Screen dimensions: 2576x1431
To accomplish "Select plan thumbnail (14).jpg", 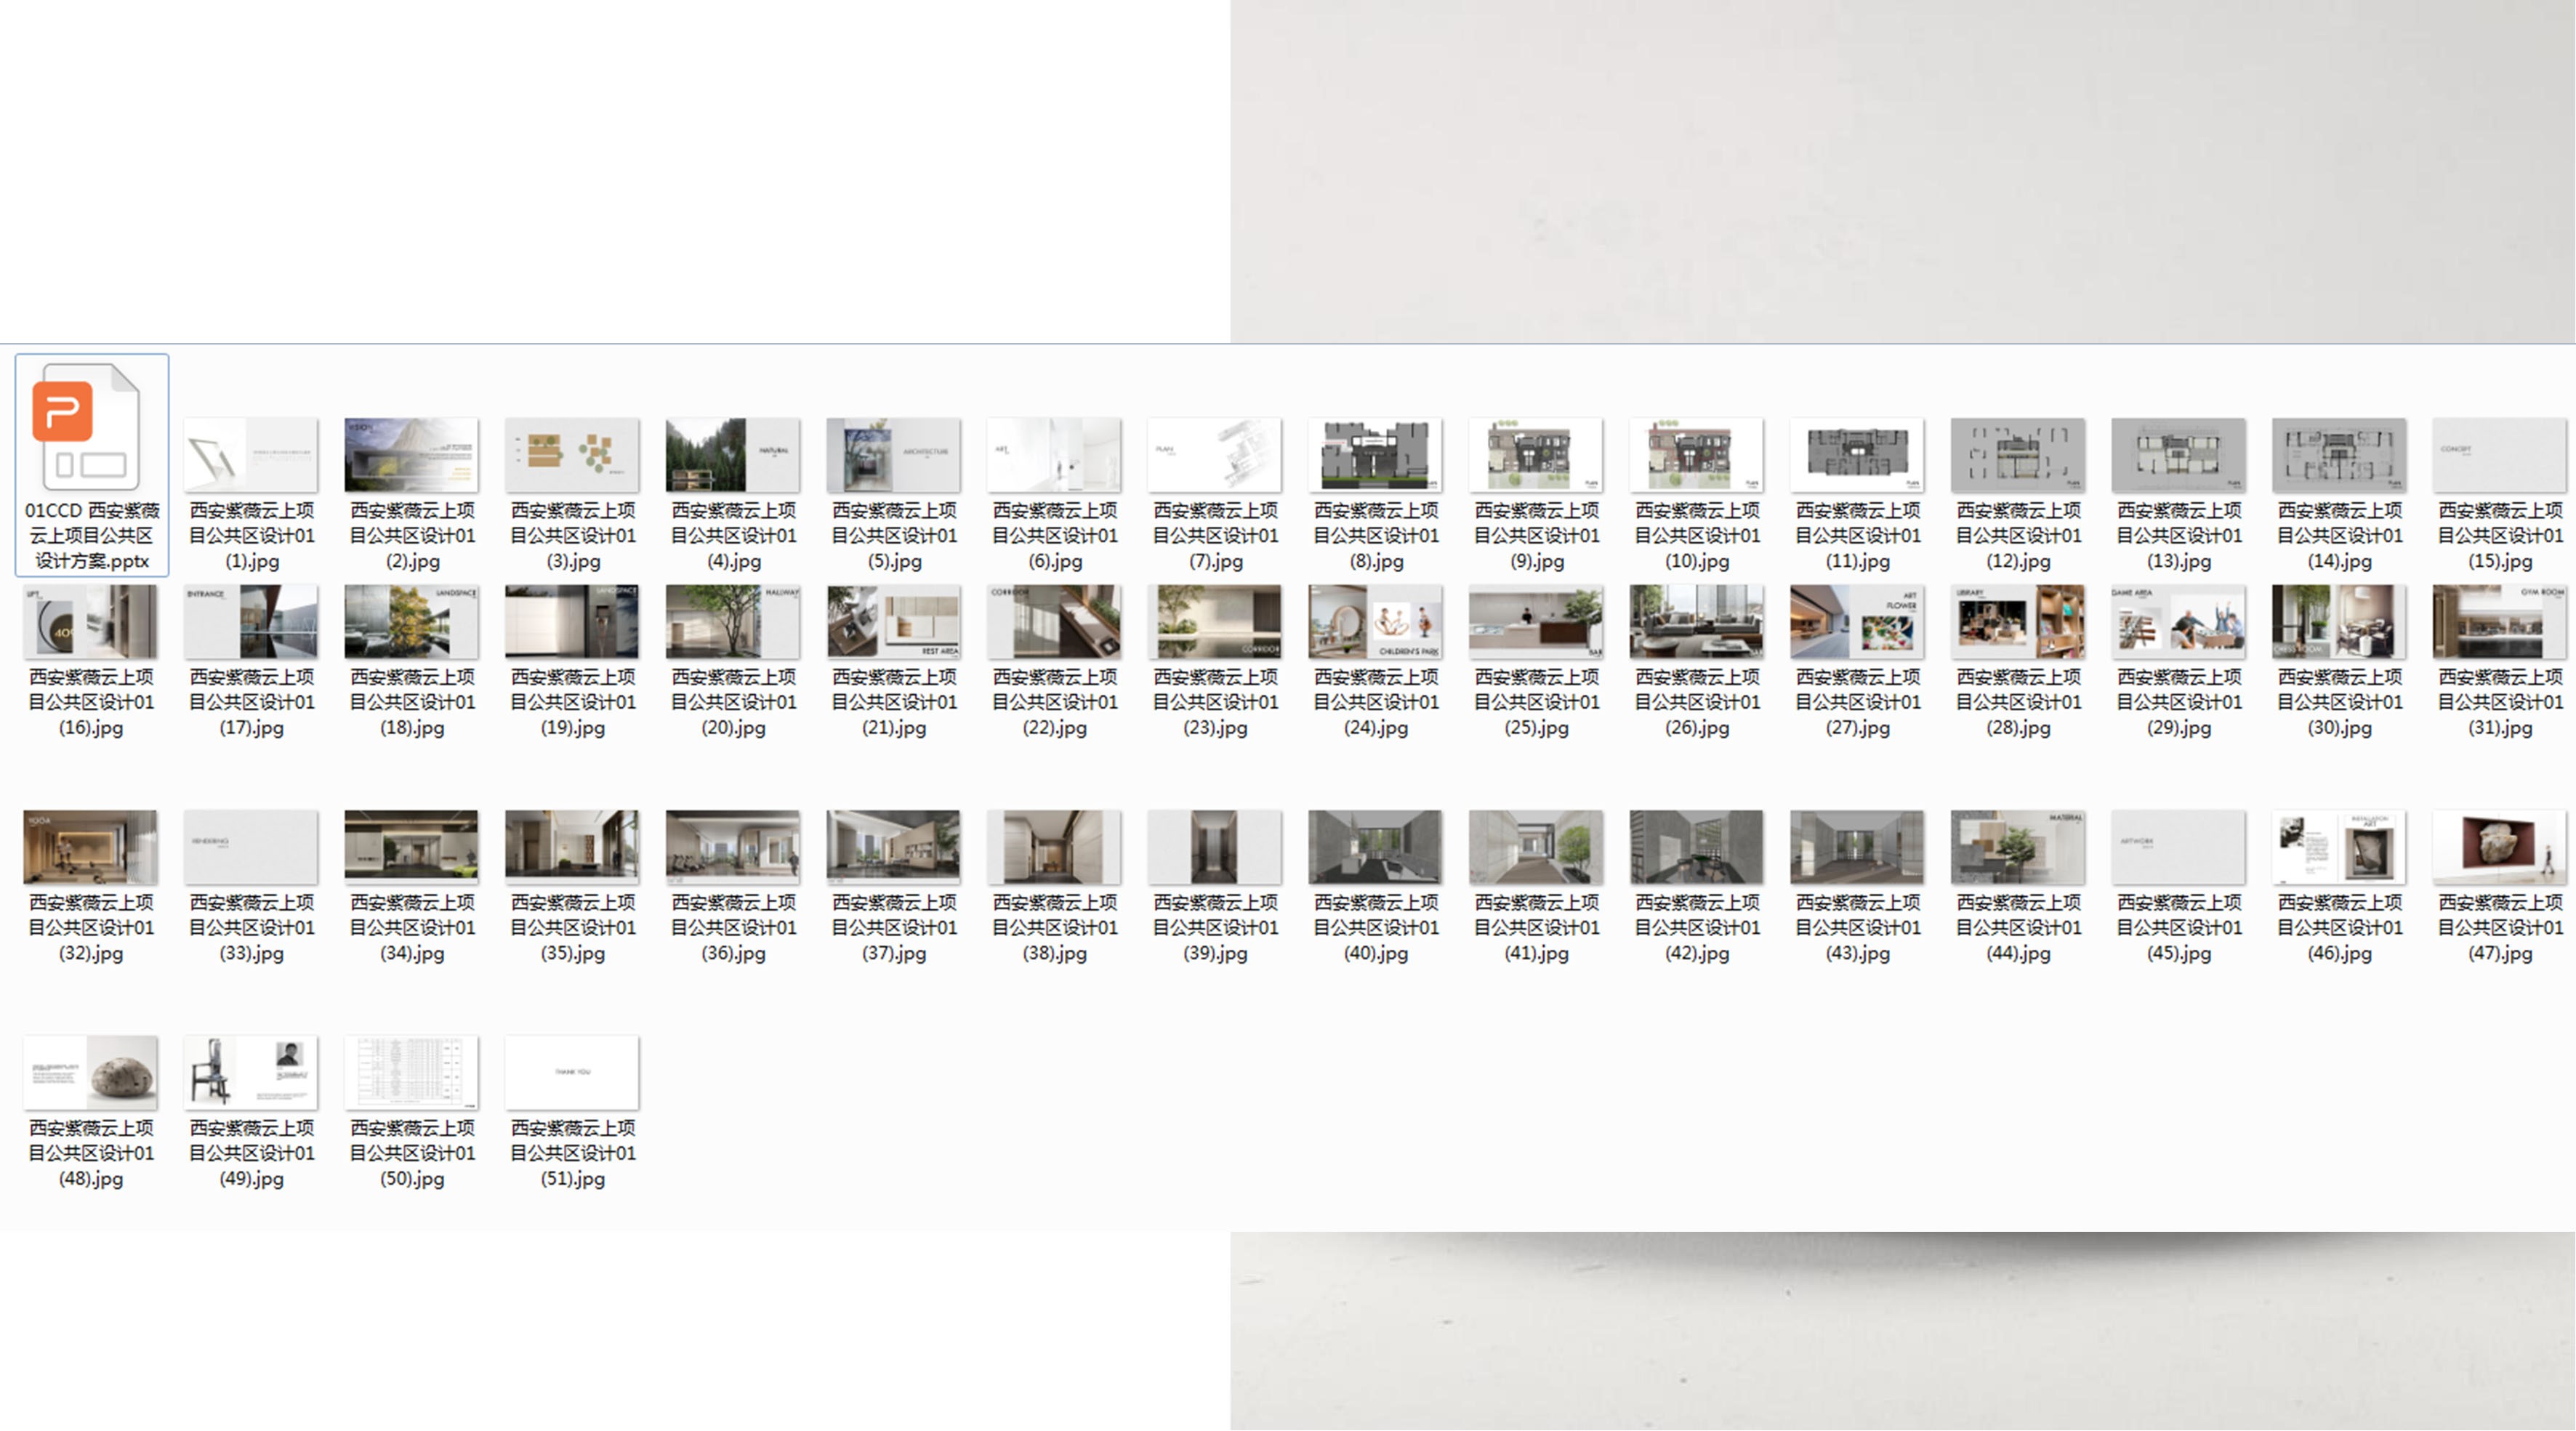I will point(2340,455).
